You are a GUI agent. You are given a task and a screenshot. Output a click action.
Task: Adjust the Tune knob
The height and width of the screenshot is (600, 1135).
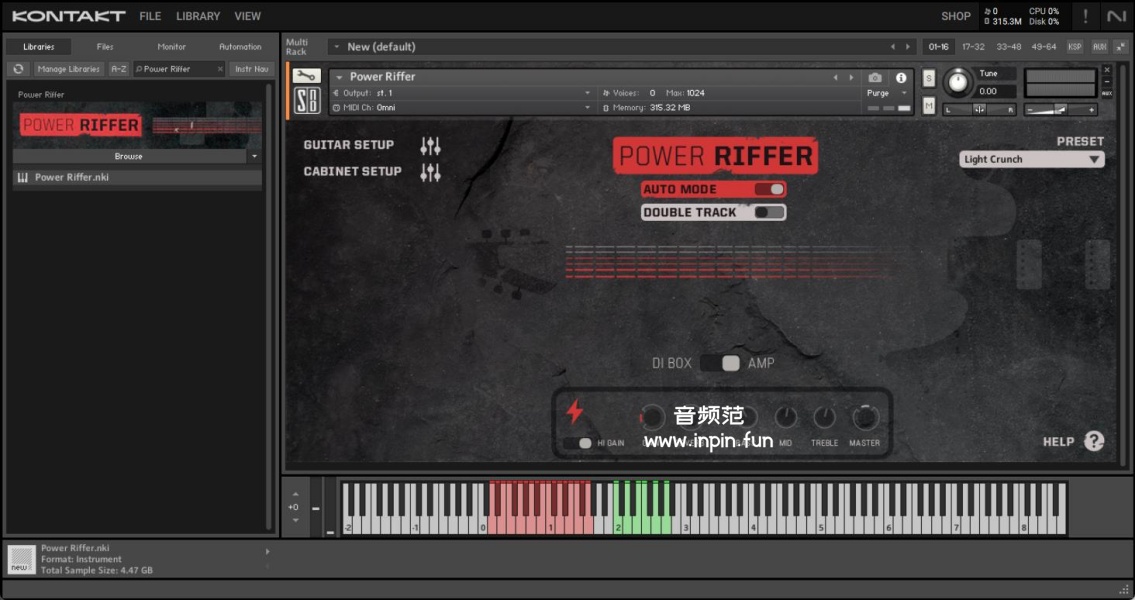click(x=958, y=83)
